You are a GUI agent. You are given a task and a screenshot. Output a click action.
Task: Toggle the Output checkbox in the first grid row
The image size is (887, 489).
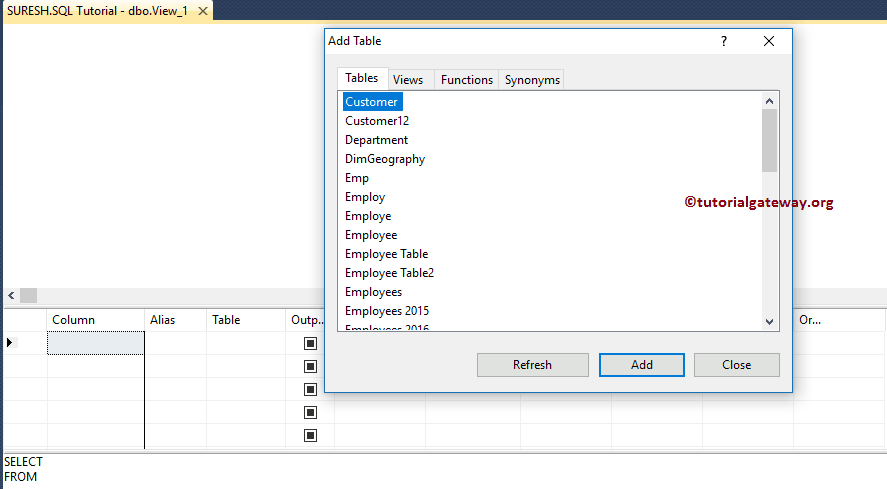(310, 343)
